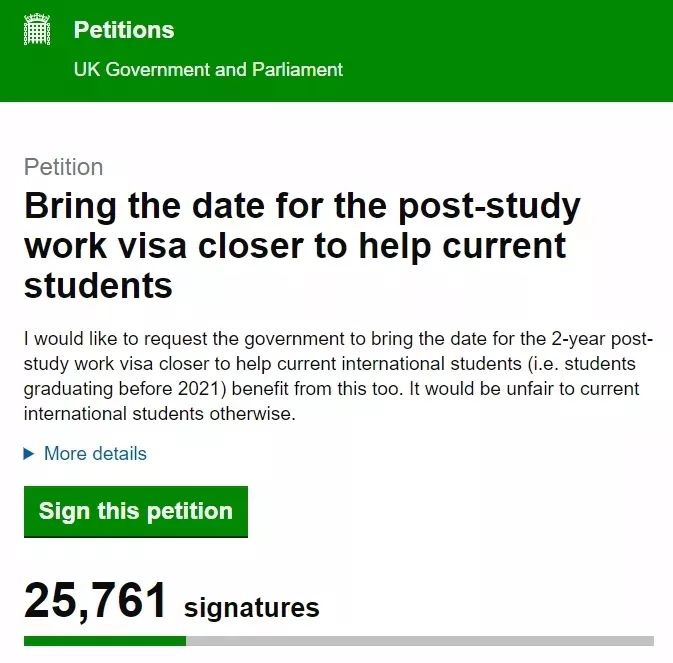Click the "UK Government and Parliament" subtitle
This screenshot has width=673, height=663.
coord(208,70)
